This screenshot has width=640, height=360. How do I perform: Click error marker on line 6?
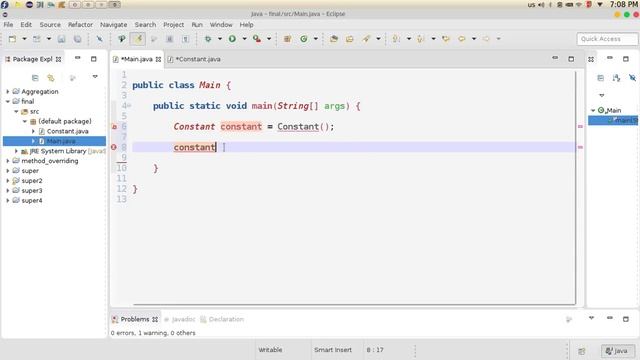(114, 127)
